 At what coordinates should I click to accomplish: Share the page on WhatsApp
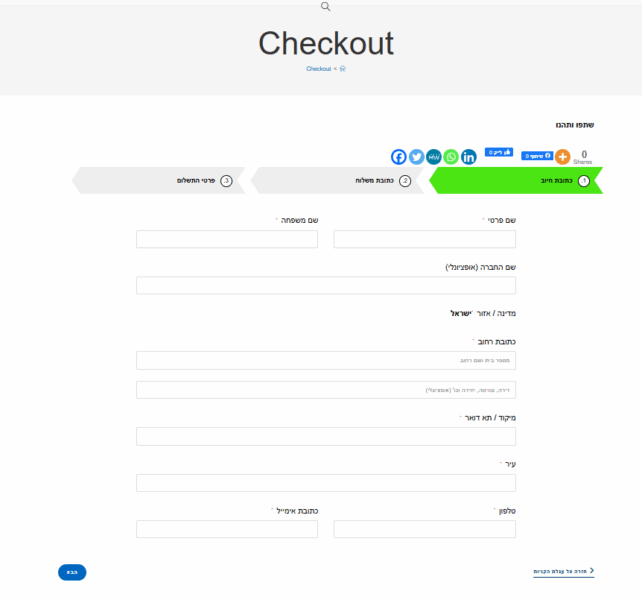[451, 157]
